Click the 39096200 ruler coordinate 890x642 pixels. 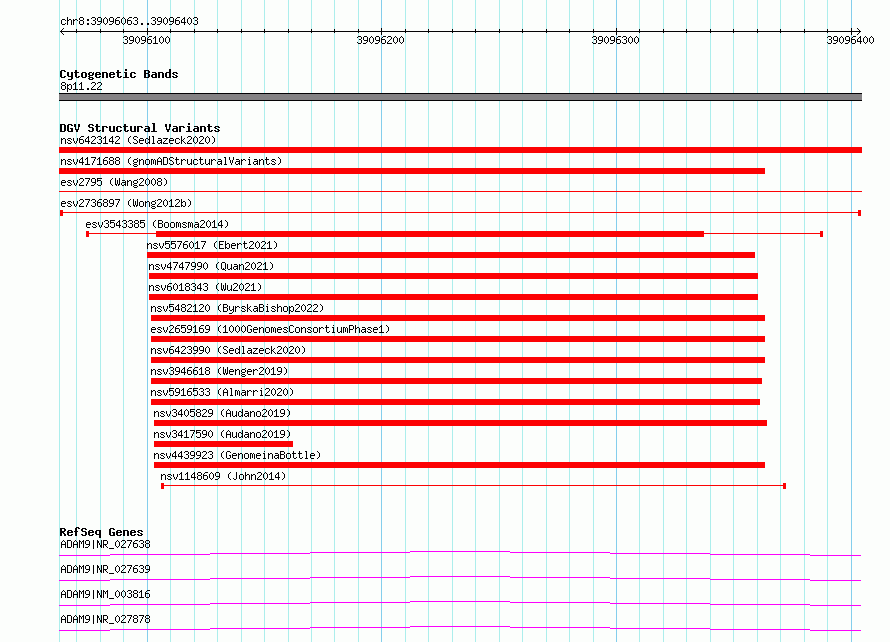380,40
